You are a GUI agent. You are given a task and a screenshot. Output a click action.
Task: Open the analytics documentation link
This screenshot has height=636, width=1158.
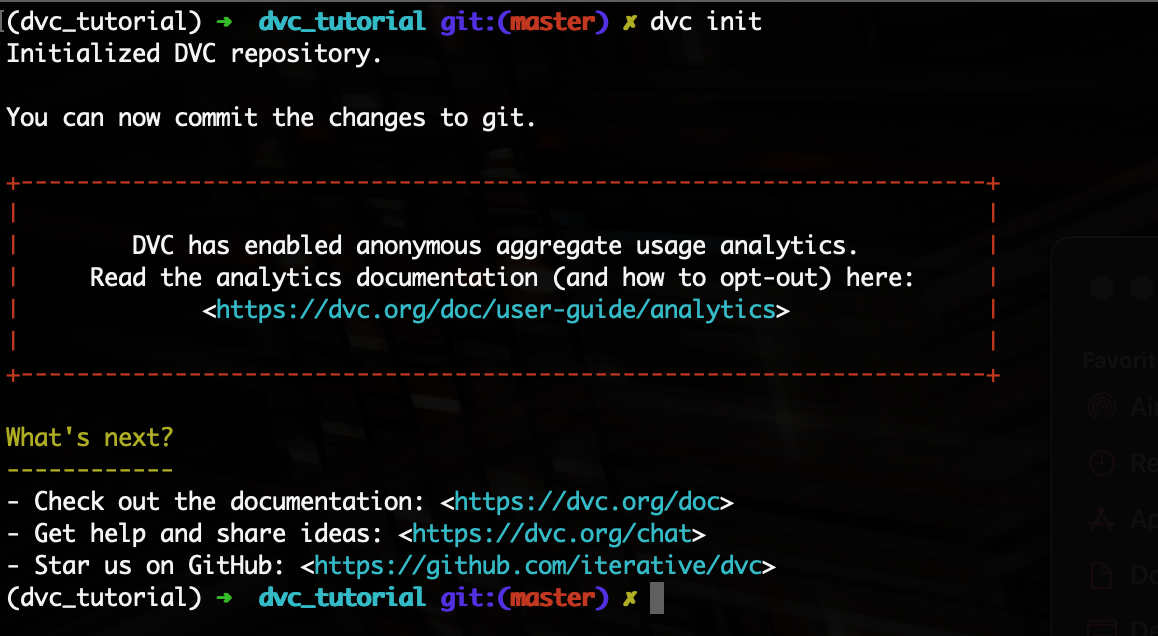[496, 310]
